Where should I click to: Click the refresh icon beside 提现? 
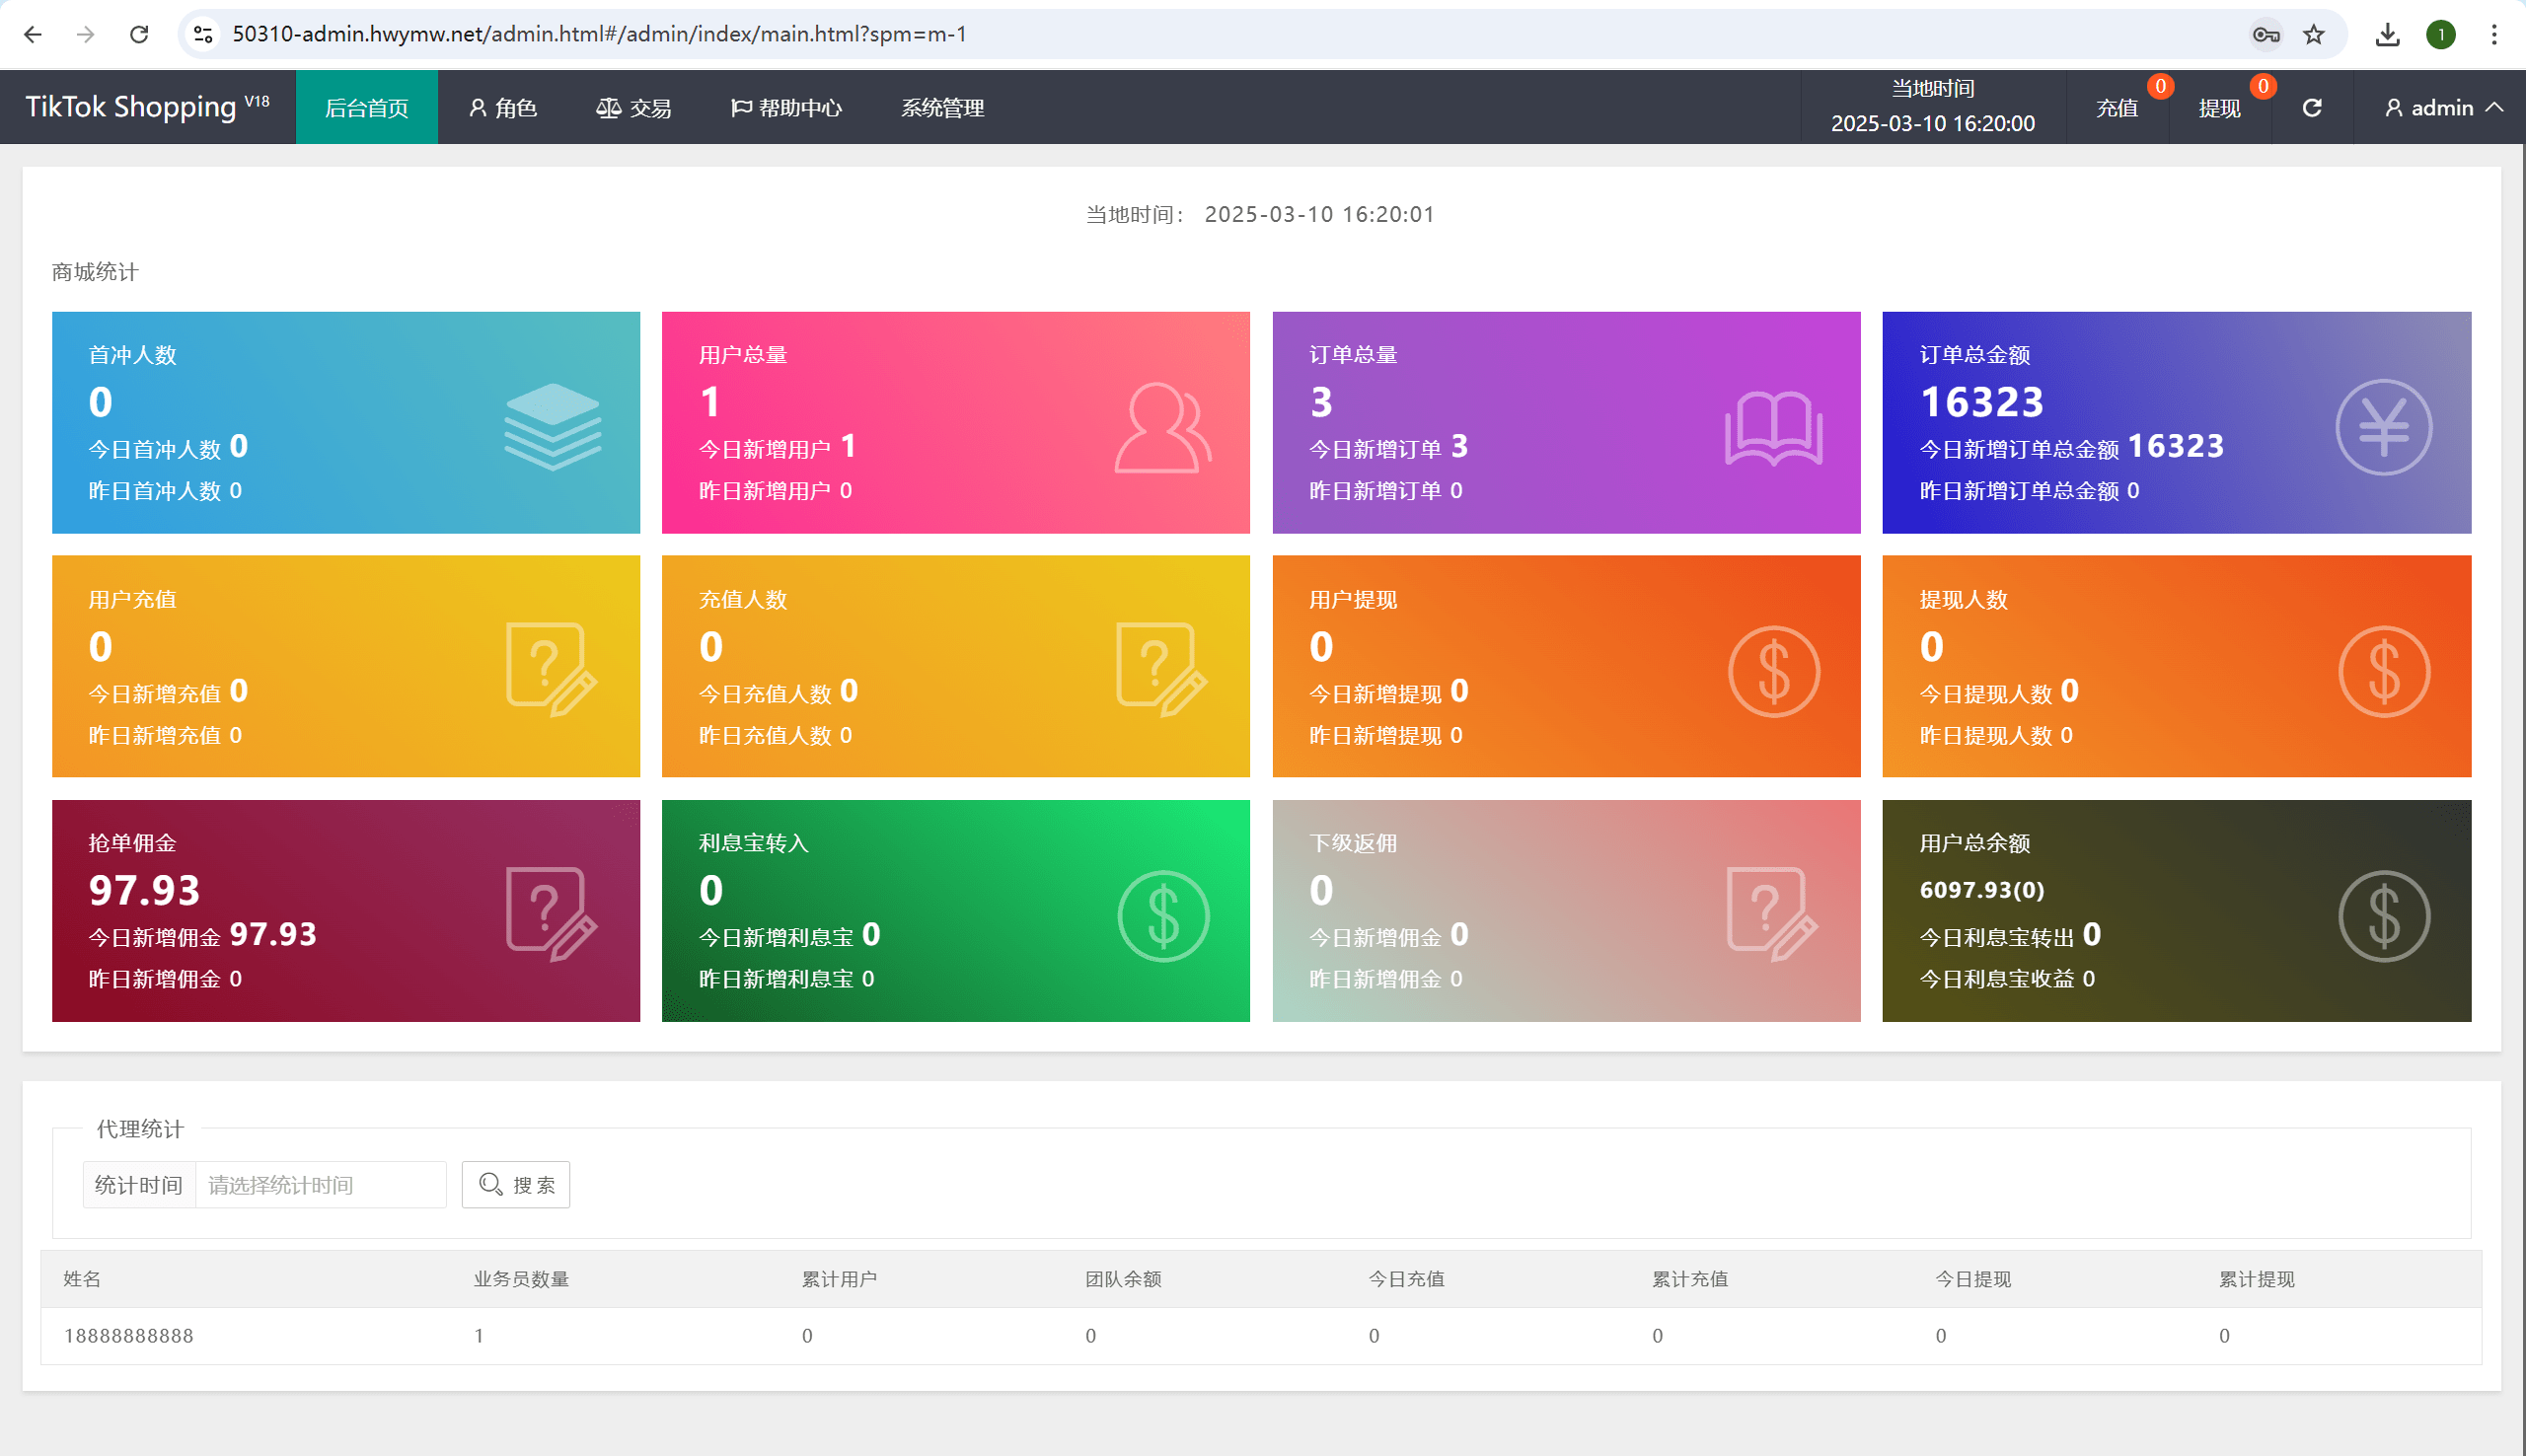tap(2312, 107)
